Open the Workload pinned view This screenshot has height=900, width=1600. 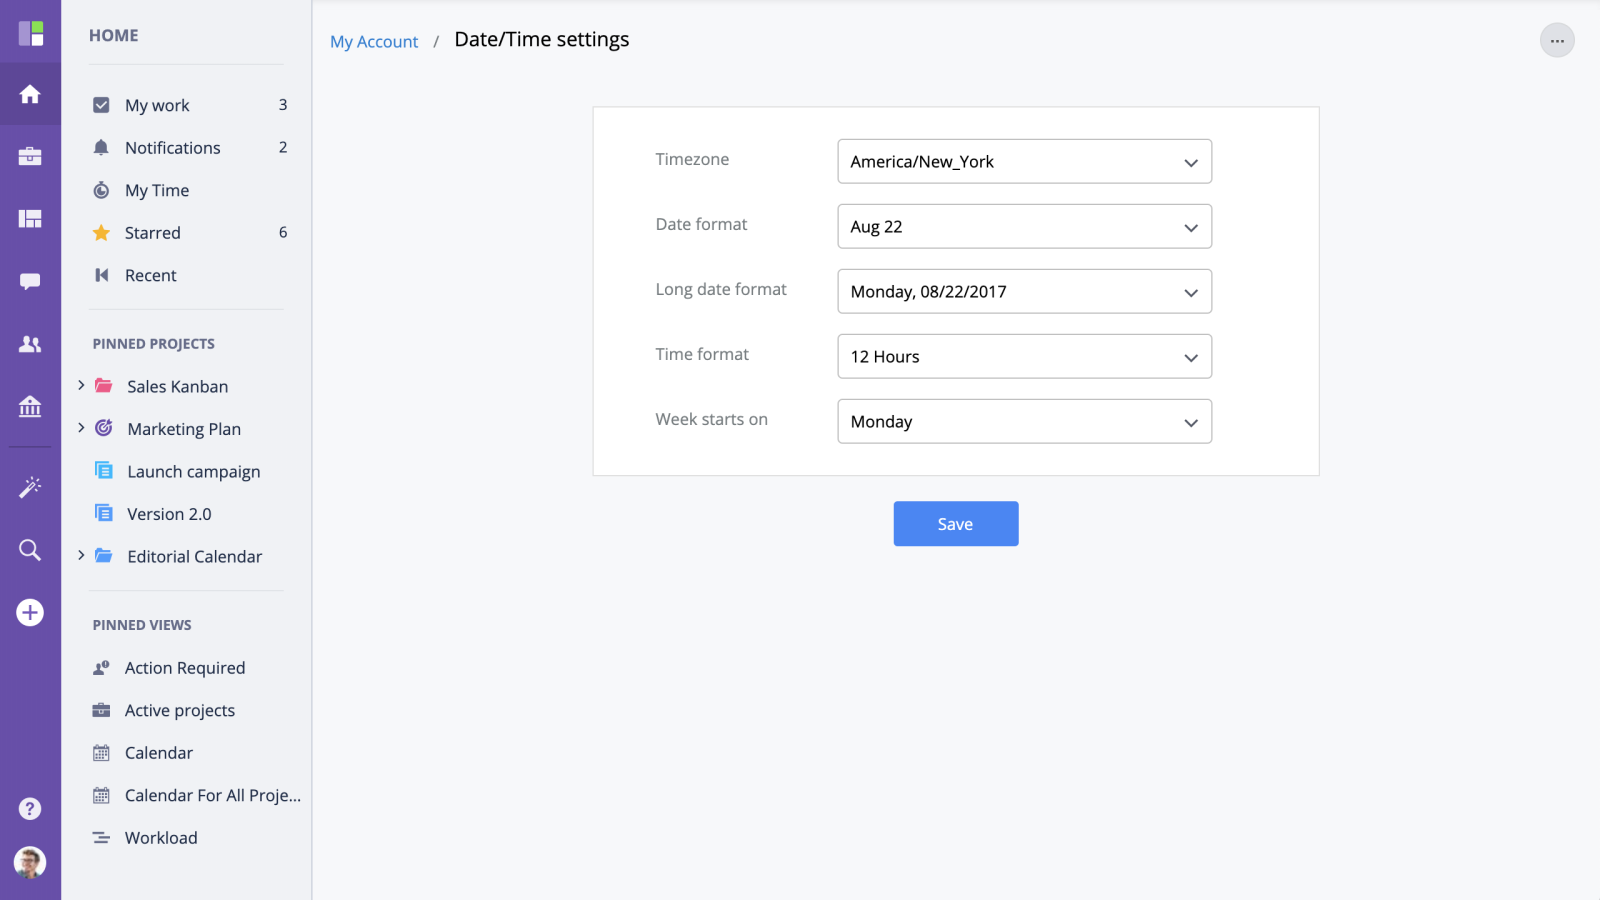[161, 838]
